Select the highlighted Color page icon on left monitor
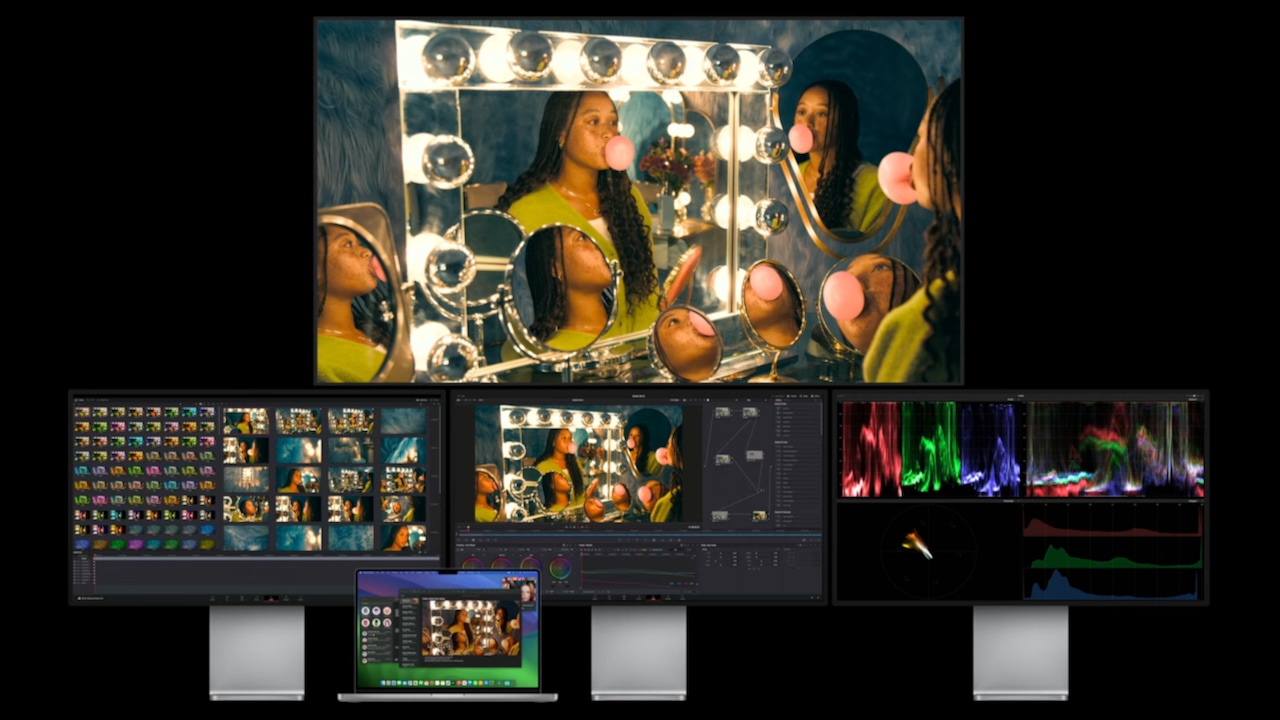Image resolution: width=1280 pixels, height=720 pixels. 271,598
